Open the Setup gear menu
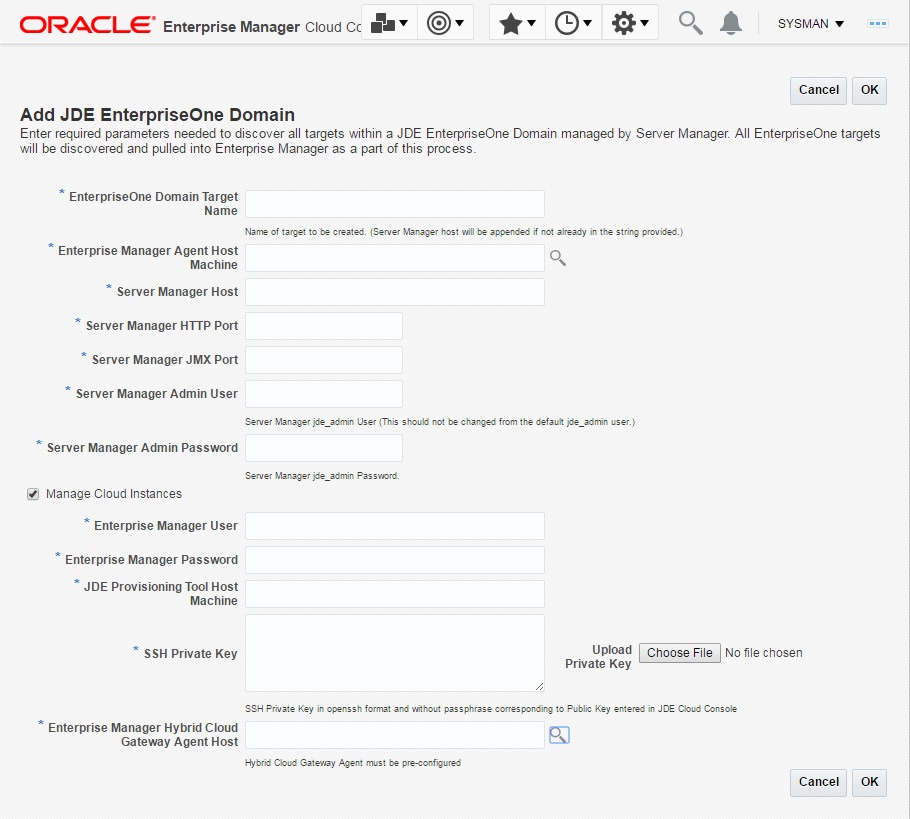The image size is (910, 819). [630, 23]
